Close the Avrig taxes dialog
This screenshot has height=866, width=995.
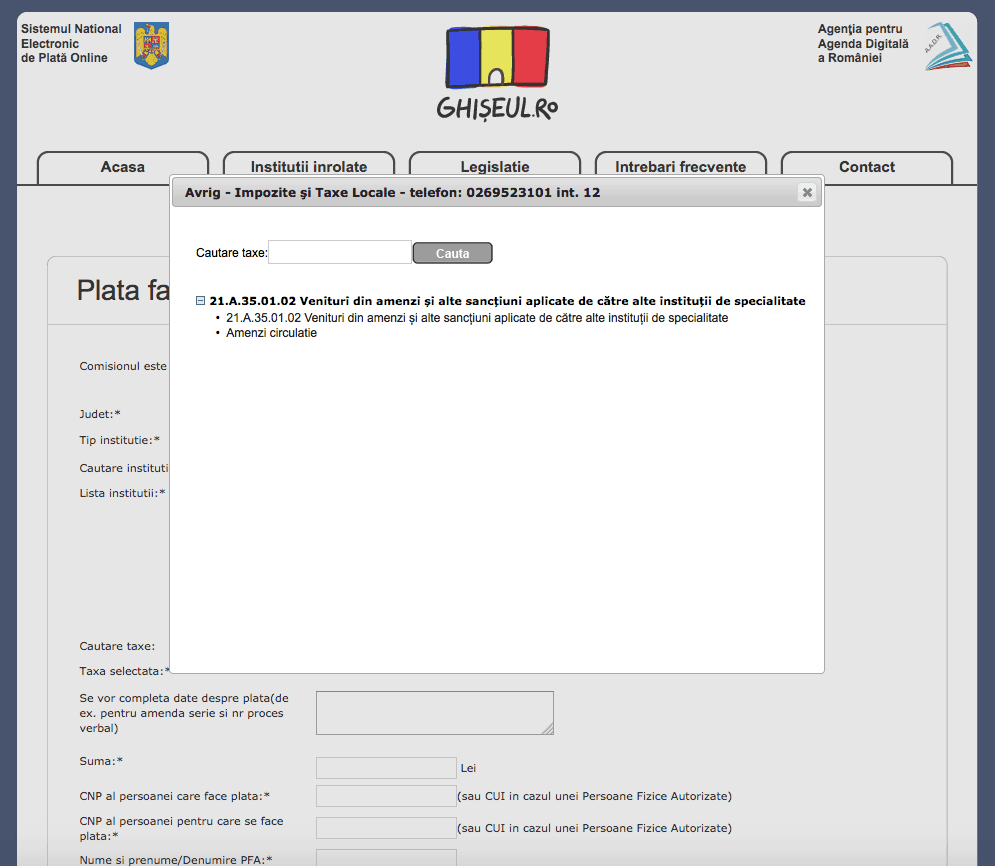coord(807,193)
